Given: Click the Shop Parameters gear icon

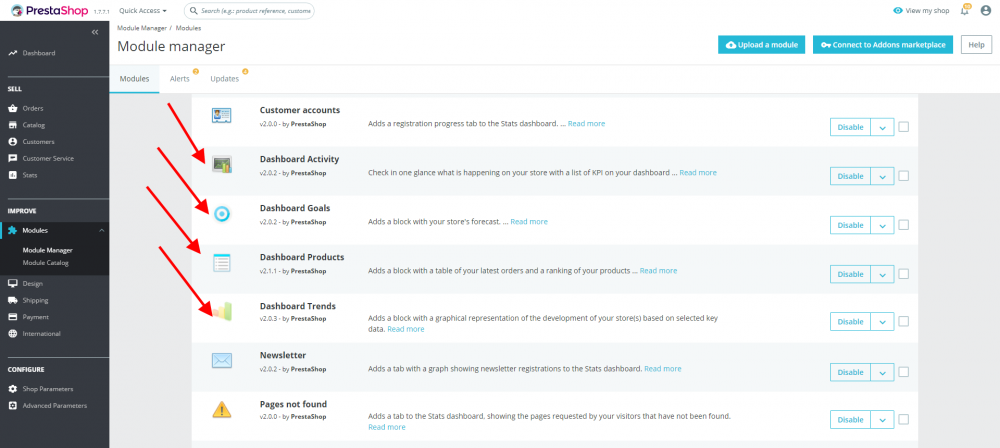Looking at the screenshot, I should [12, 389].
